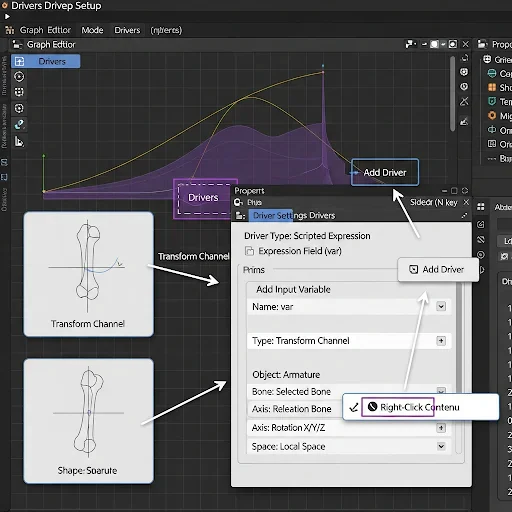Click the Axis: Releation Bone field
Viewport: 512px width, 512px height.
295,409
